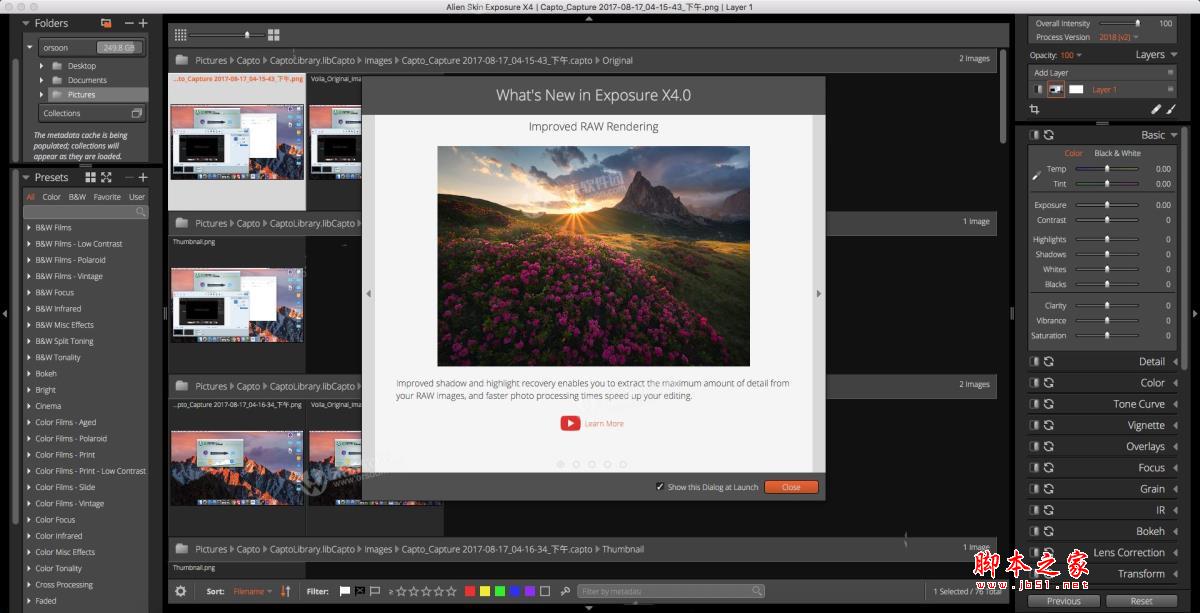
Task: Select the Color presets tab
Action: coord(51,197)
